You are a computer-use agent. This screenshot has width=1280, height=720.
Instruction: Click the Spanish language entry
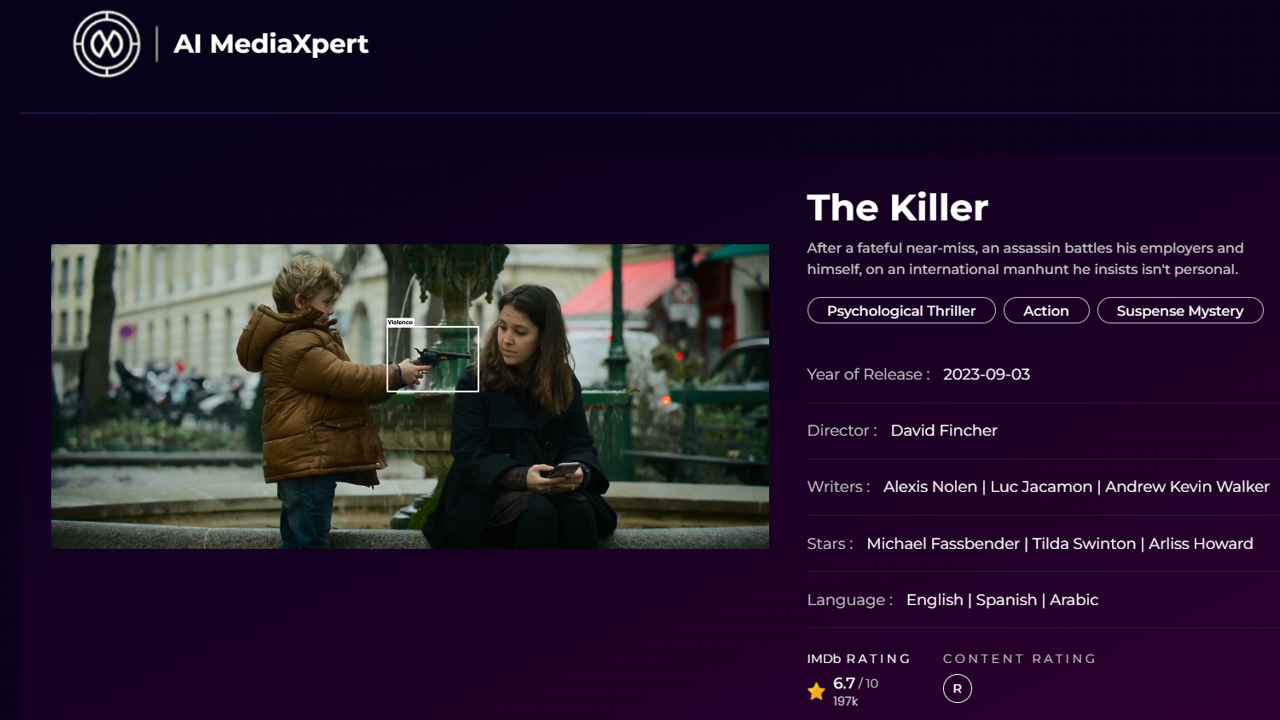pyautogui.click(x=1006, y=600)
